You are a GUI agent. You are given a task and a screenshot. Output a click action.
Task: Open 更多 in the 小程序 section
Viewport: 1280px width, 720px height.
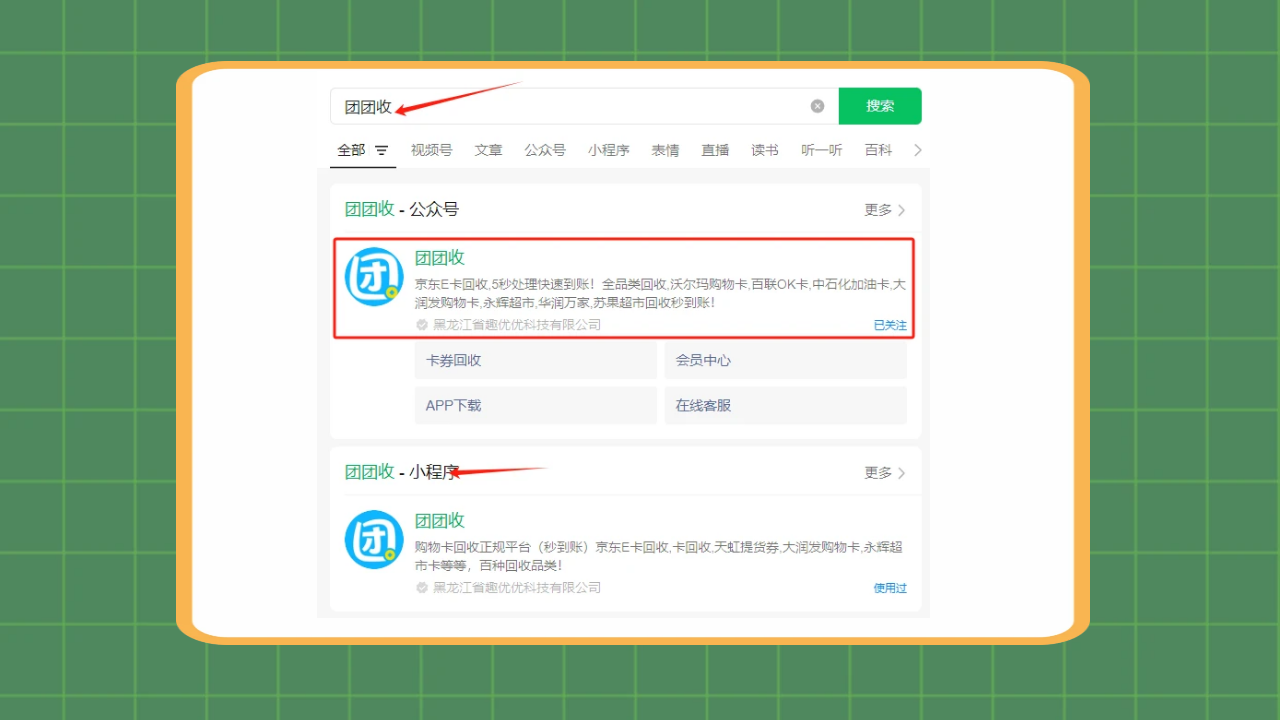coord(885,473)
